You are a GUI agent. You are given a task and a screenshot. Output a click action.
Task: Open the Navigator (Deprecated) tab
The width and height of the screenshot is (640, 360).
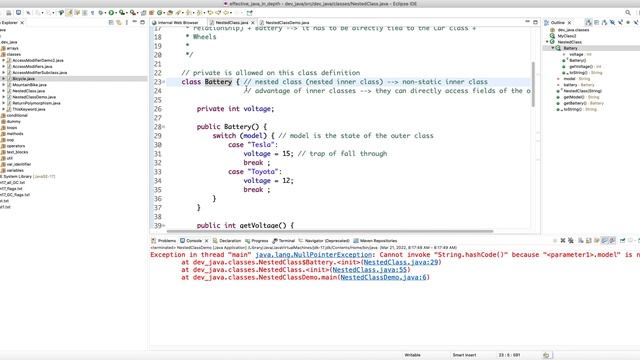point(324,241)
